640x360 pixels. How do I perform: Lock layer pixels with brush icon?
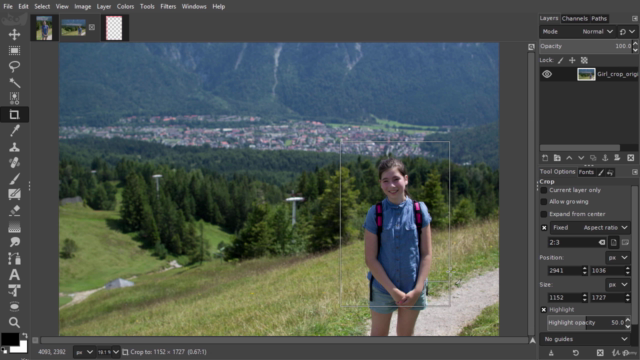coord(560,60)
